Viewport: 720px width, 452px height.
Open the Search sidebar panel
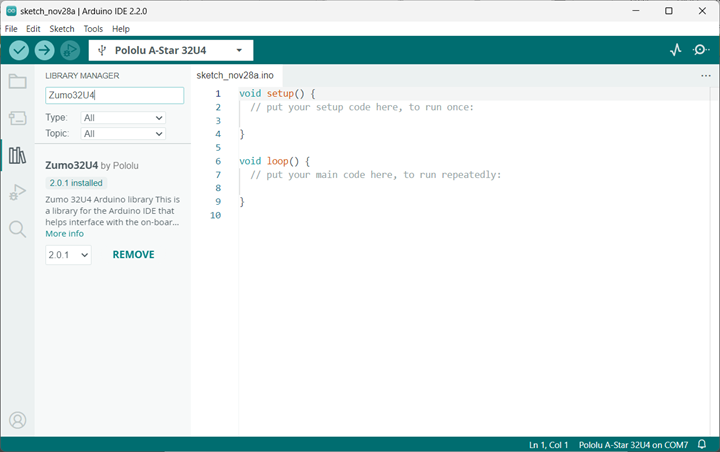17,229
